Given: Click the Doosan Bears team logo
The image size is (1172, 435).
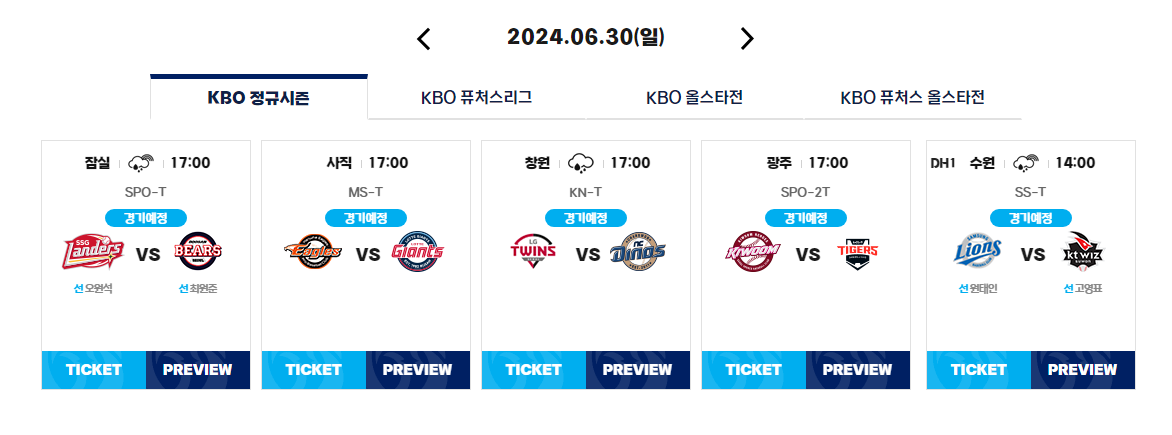Looking at the screenshot, I should (197, 252).
